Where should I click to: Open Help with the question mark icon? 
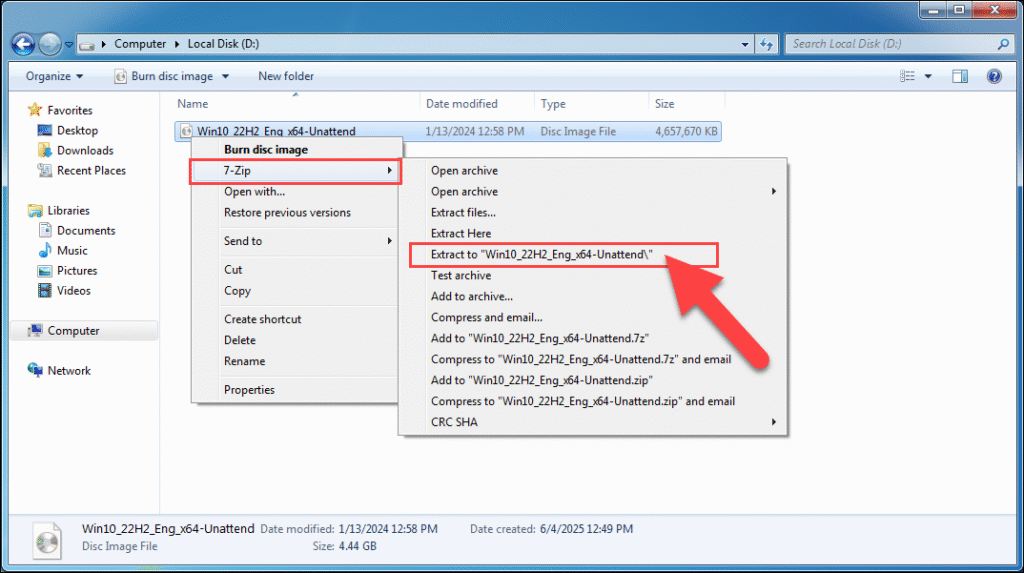(x=994, y=76)
